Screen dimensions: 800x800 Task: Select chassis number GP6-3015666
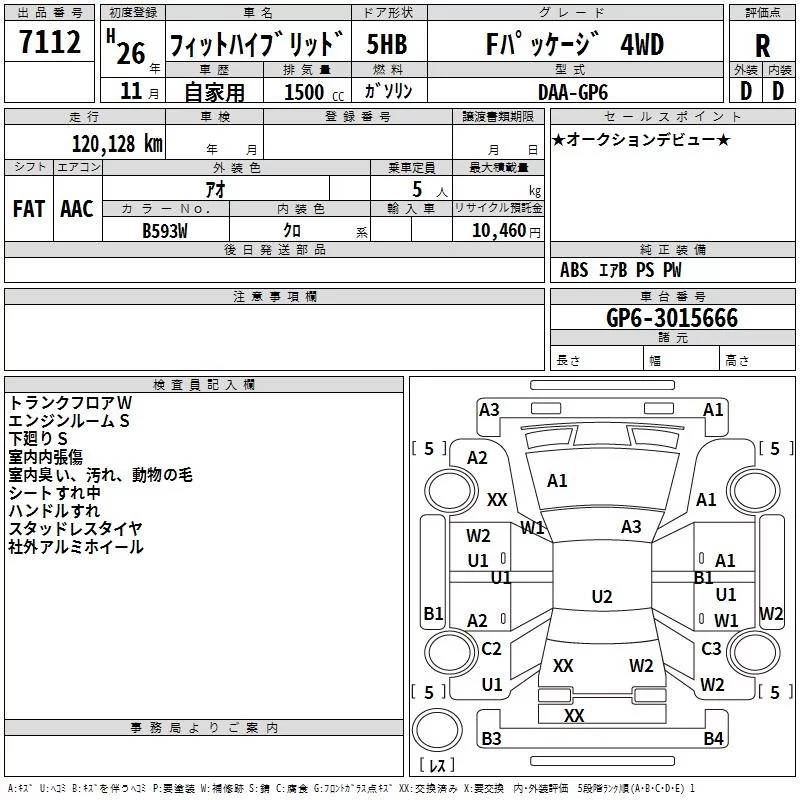(x=672, y=318)
